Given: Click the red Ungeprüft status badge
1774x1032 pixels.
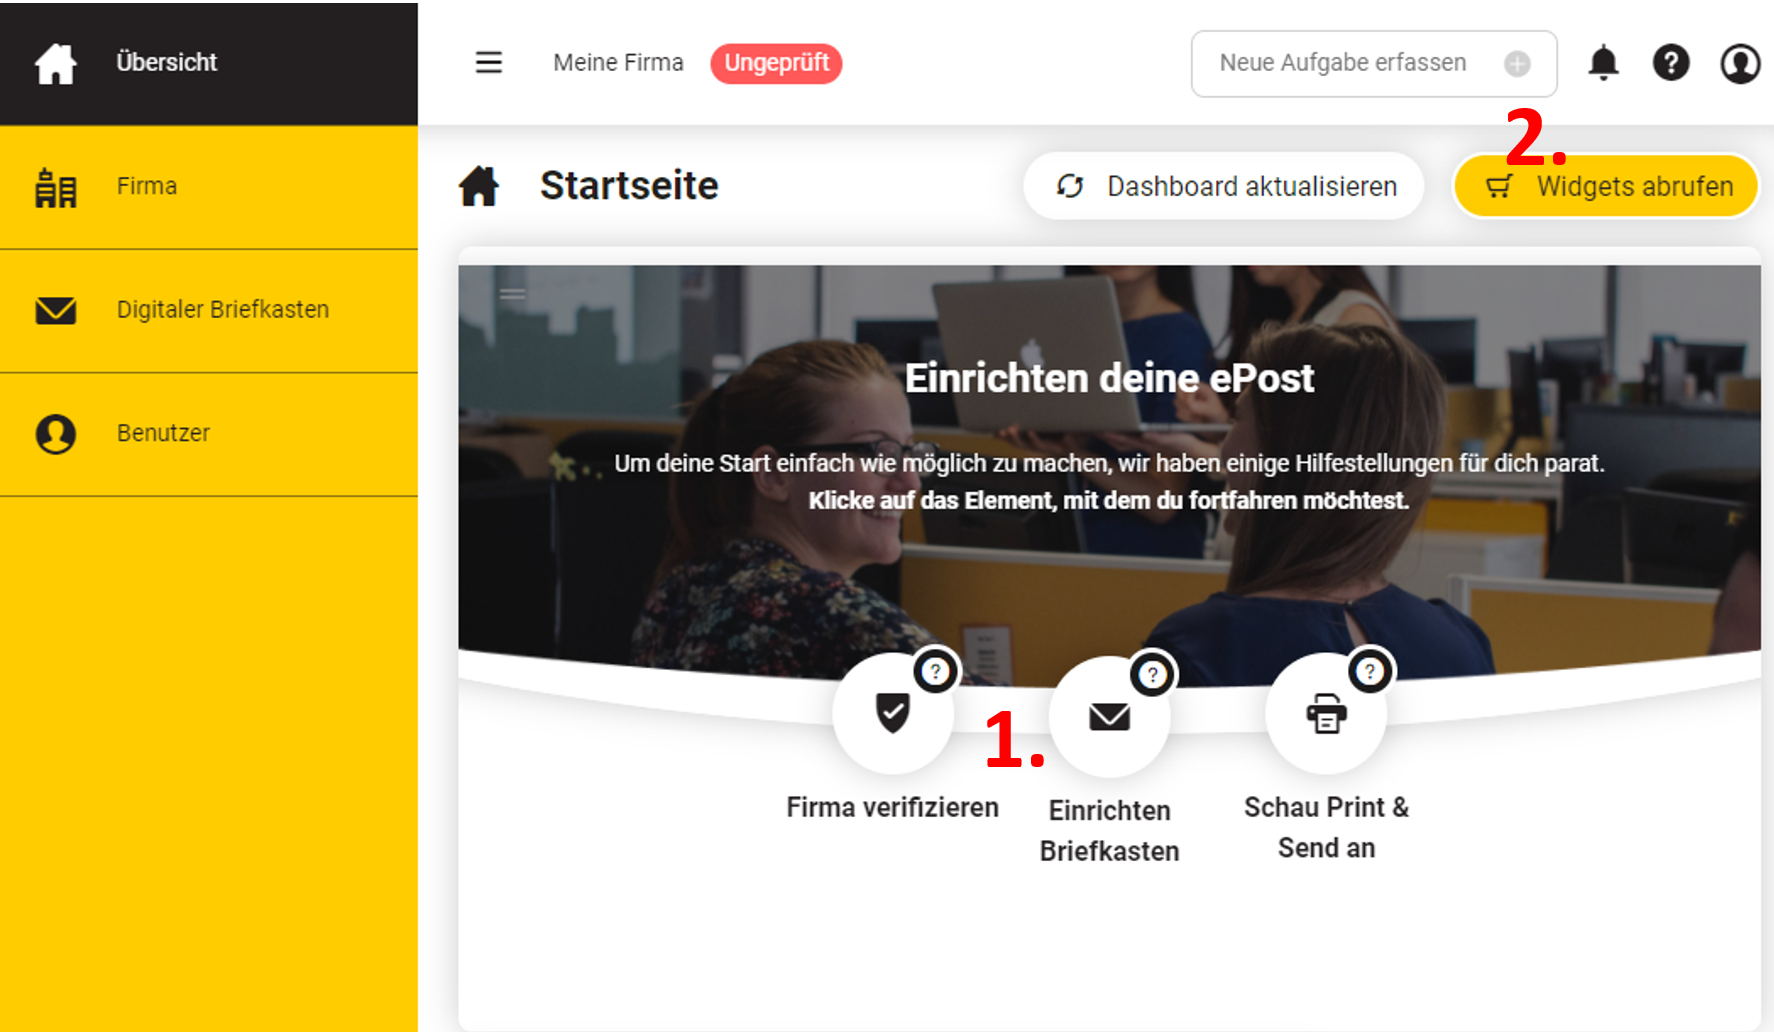Looking at the screenshot, I should pos(776,63).
